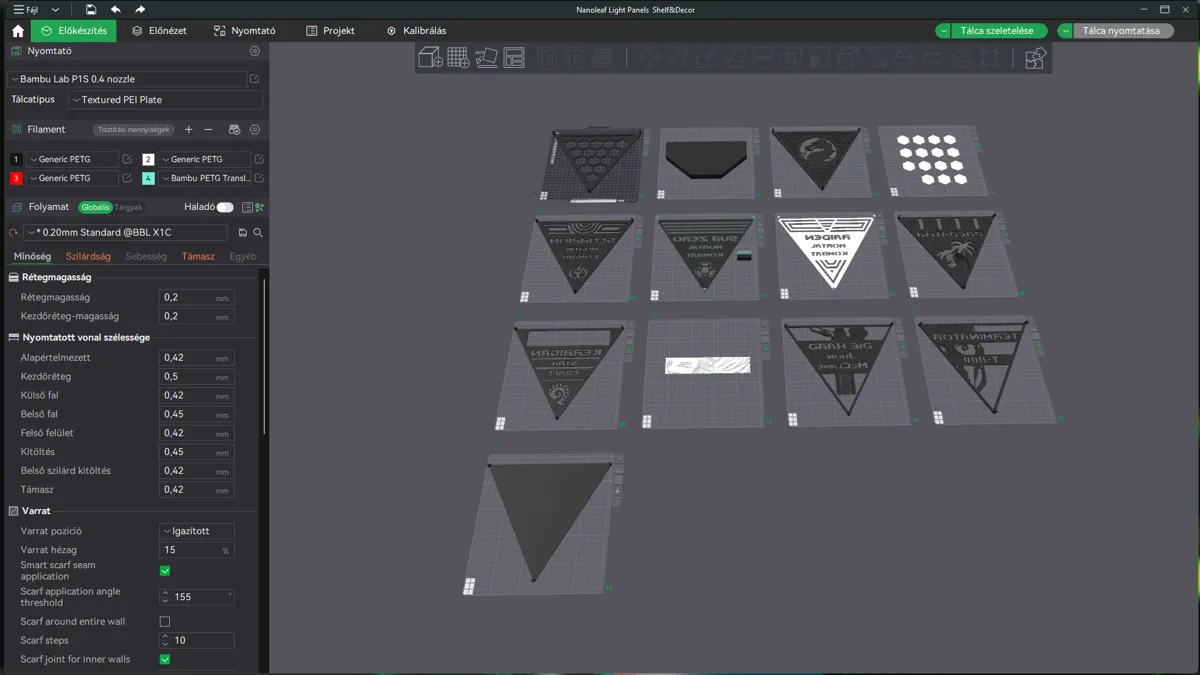The image size is (1200, 675).
Task: Click the Add plate grid icon
Action: point(459,58)
